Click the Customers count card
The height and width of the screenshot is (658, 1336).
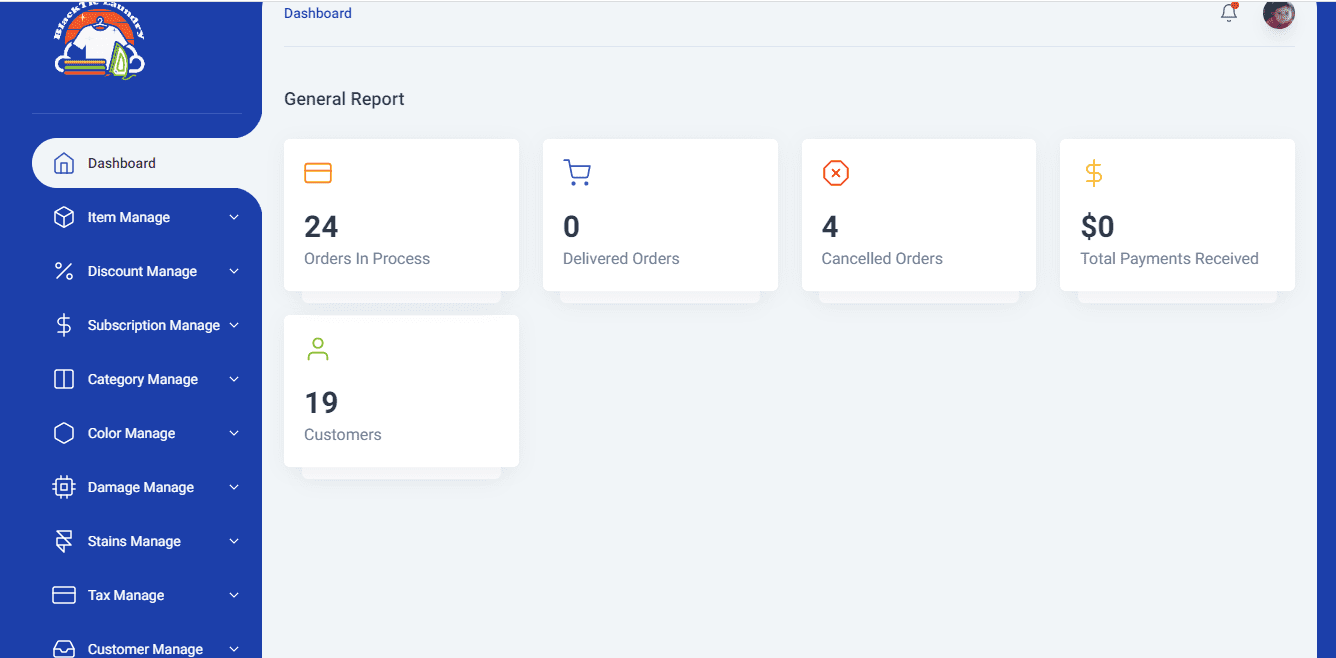coord(401,391)
